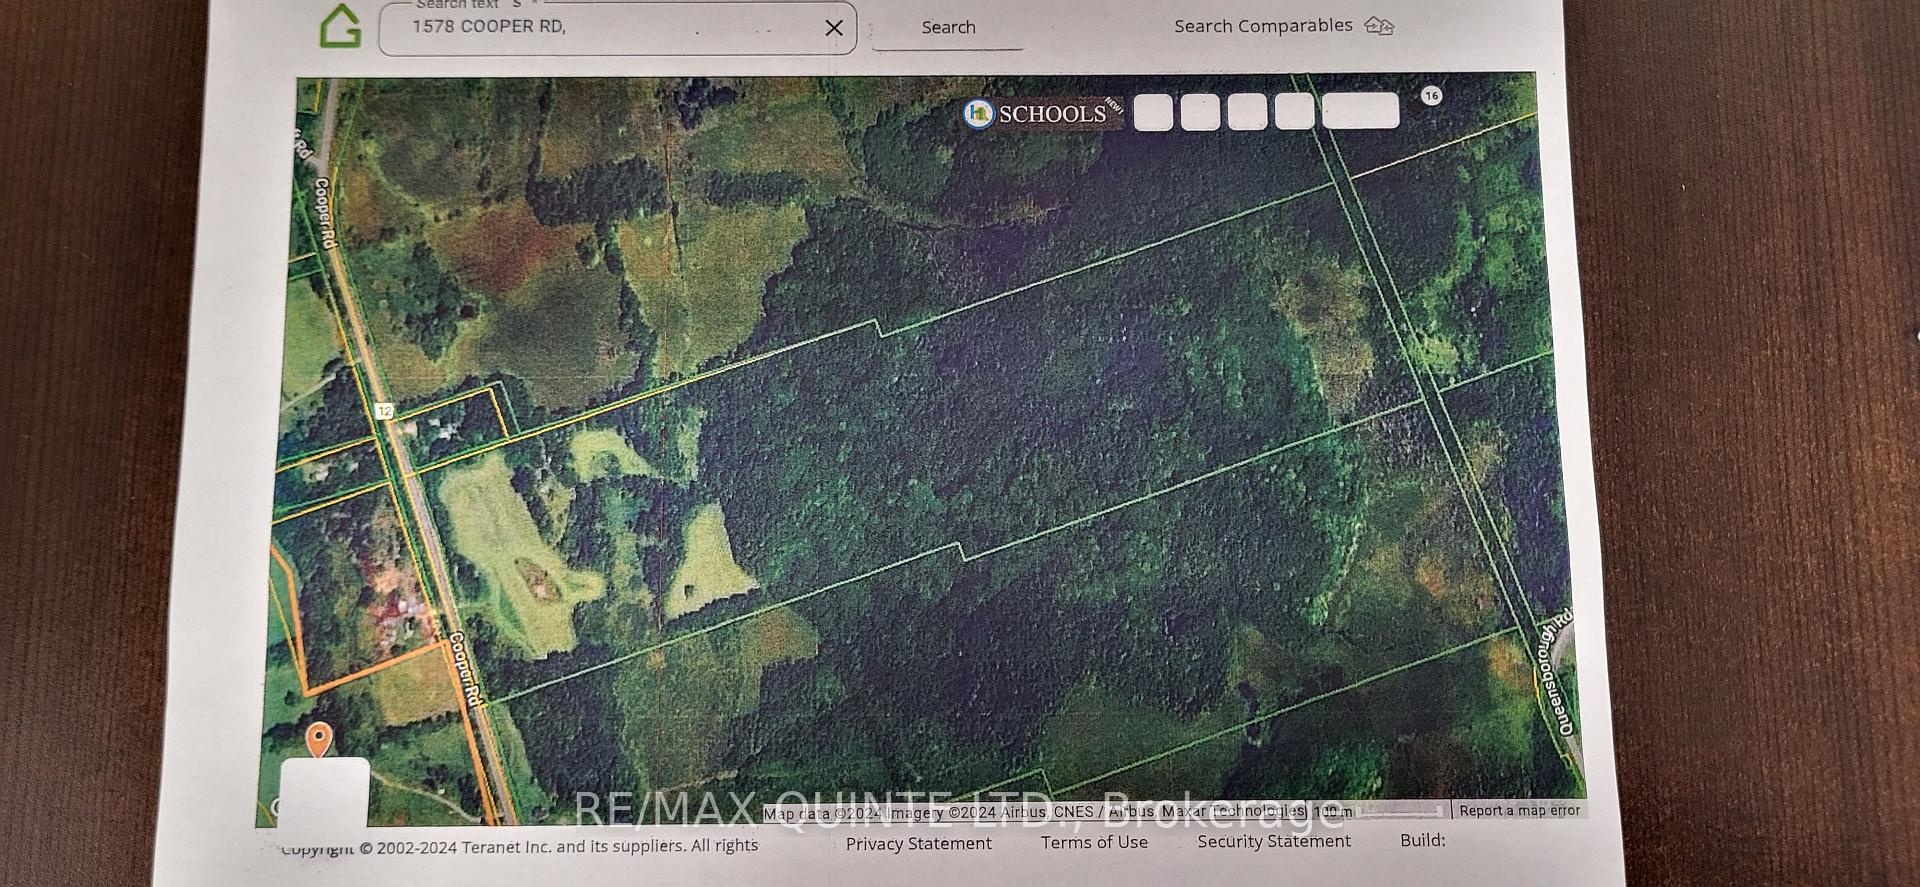Click white map thumbnail at bottom-left corner
The width and height of the screenshot is (1920, 887).
[324, 795]
